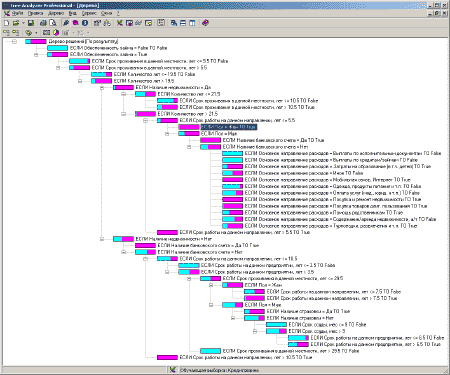Click the Save diskette toolbar icon
This screenshot has width=450, height=375.
tap(31, 23)
